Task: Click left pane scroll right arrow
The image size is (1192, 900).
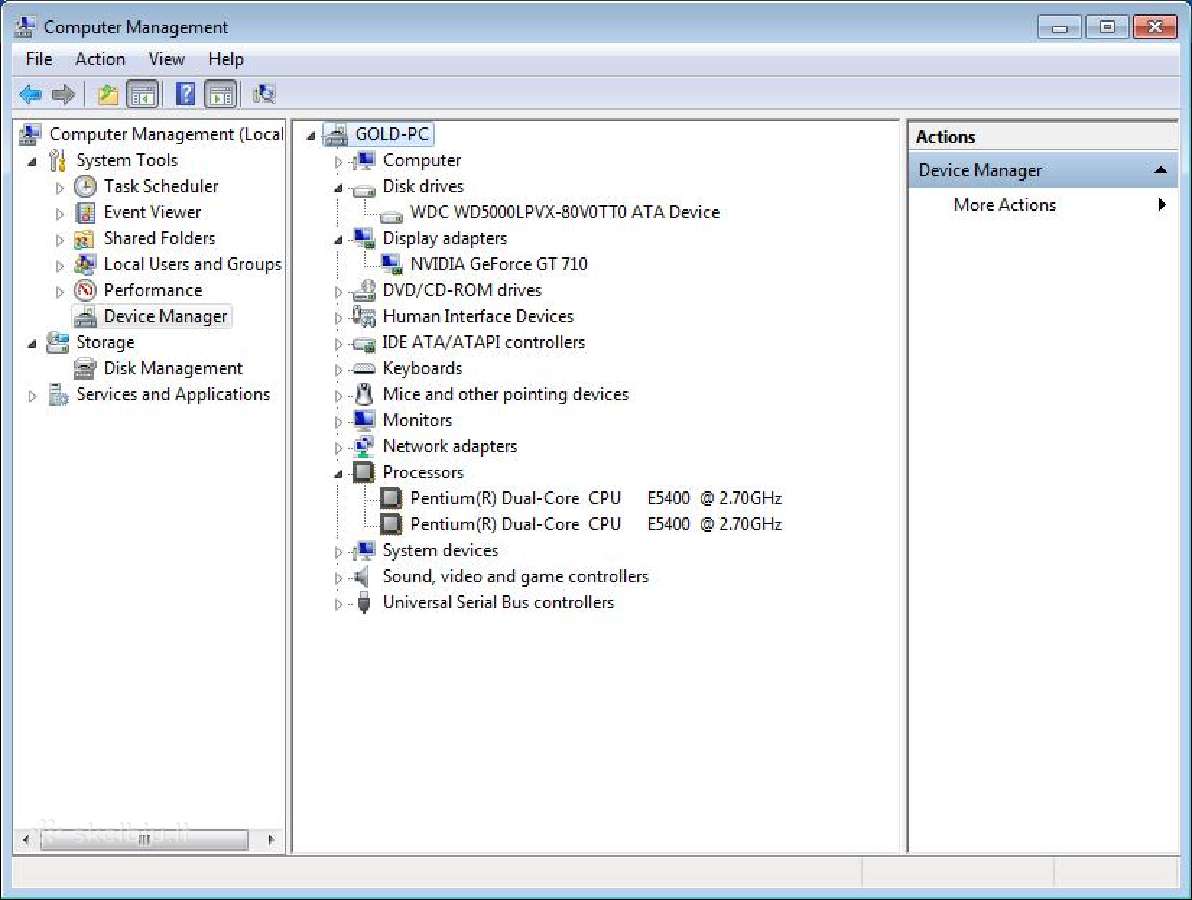Action: pos(271,840)
